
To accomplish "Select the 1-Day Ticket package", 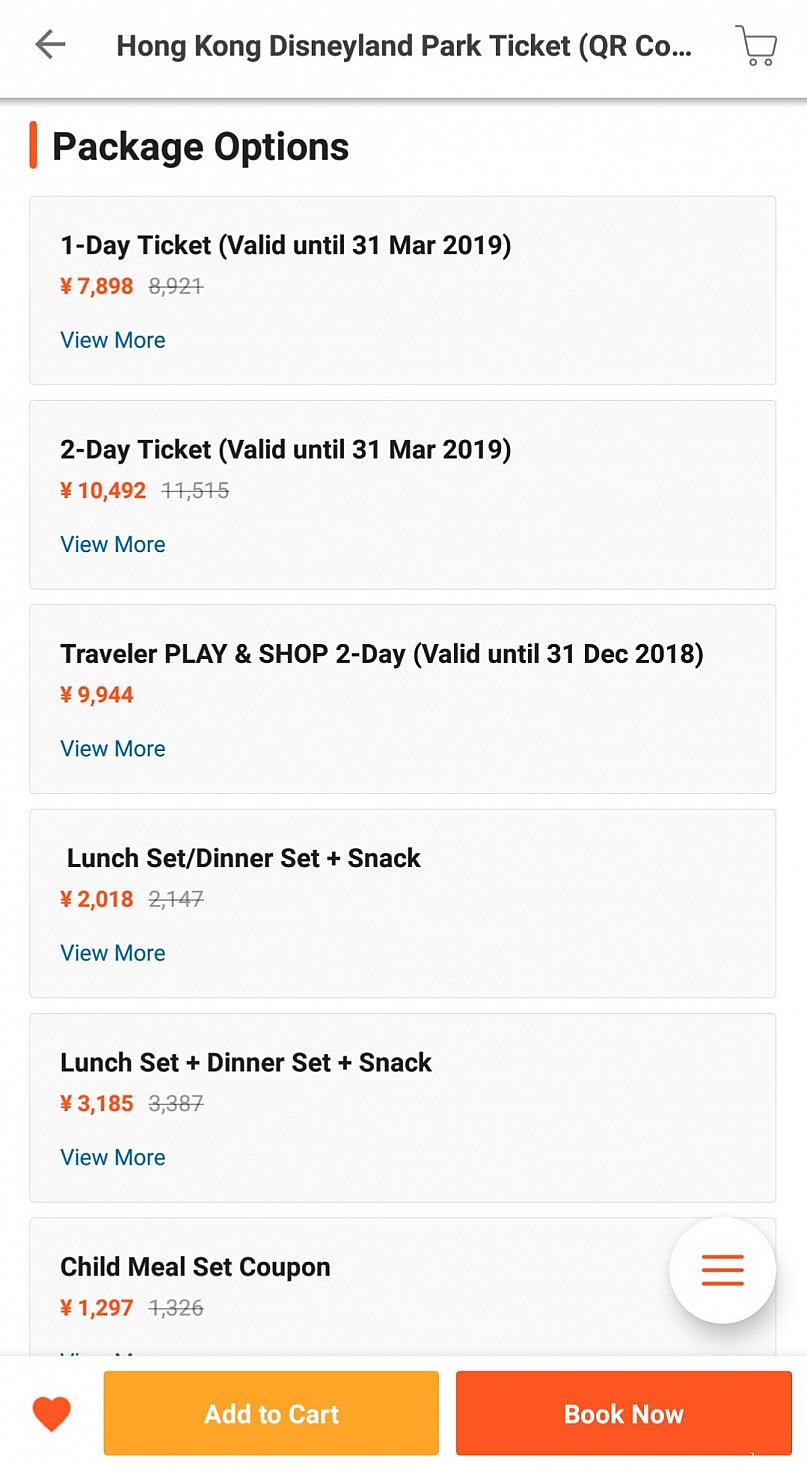I will (x=403, y=290).
